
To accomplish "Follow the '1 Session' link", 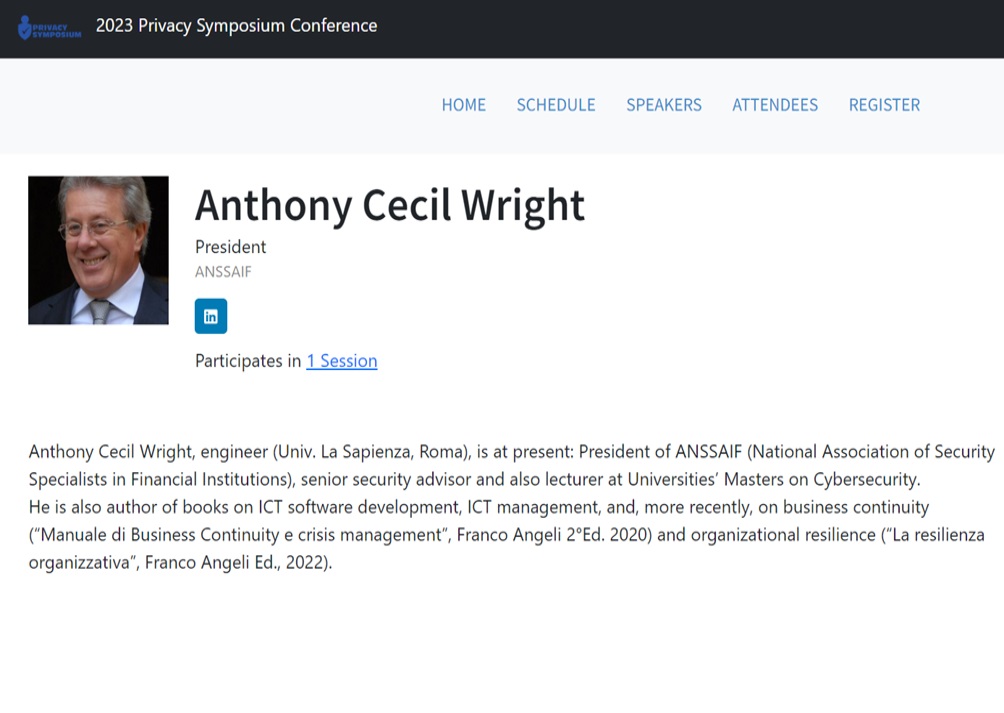I will click(342, 361).
